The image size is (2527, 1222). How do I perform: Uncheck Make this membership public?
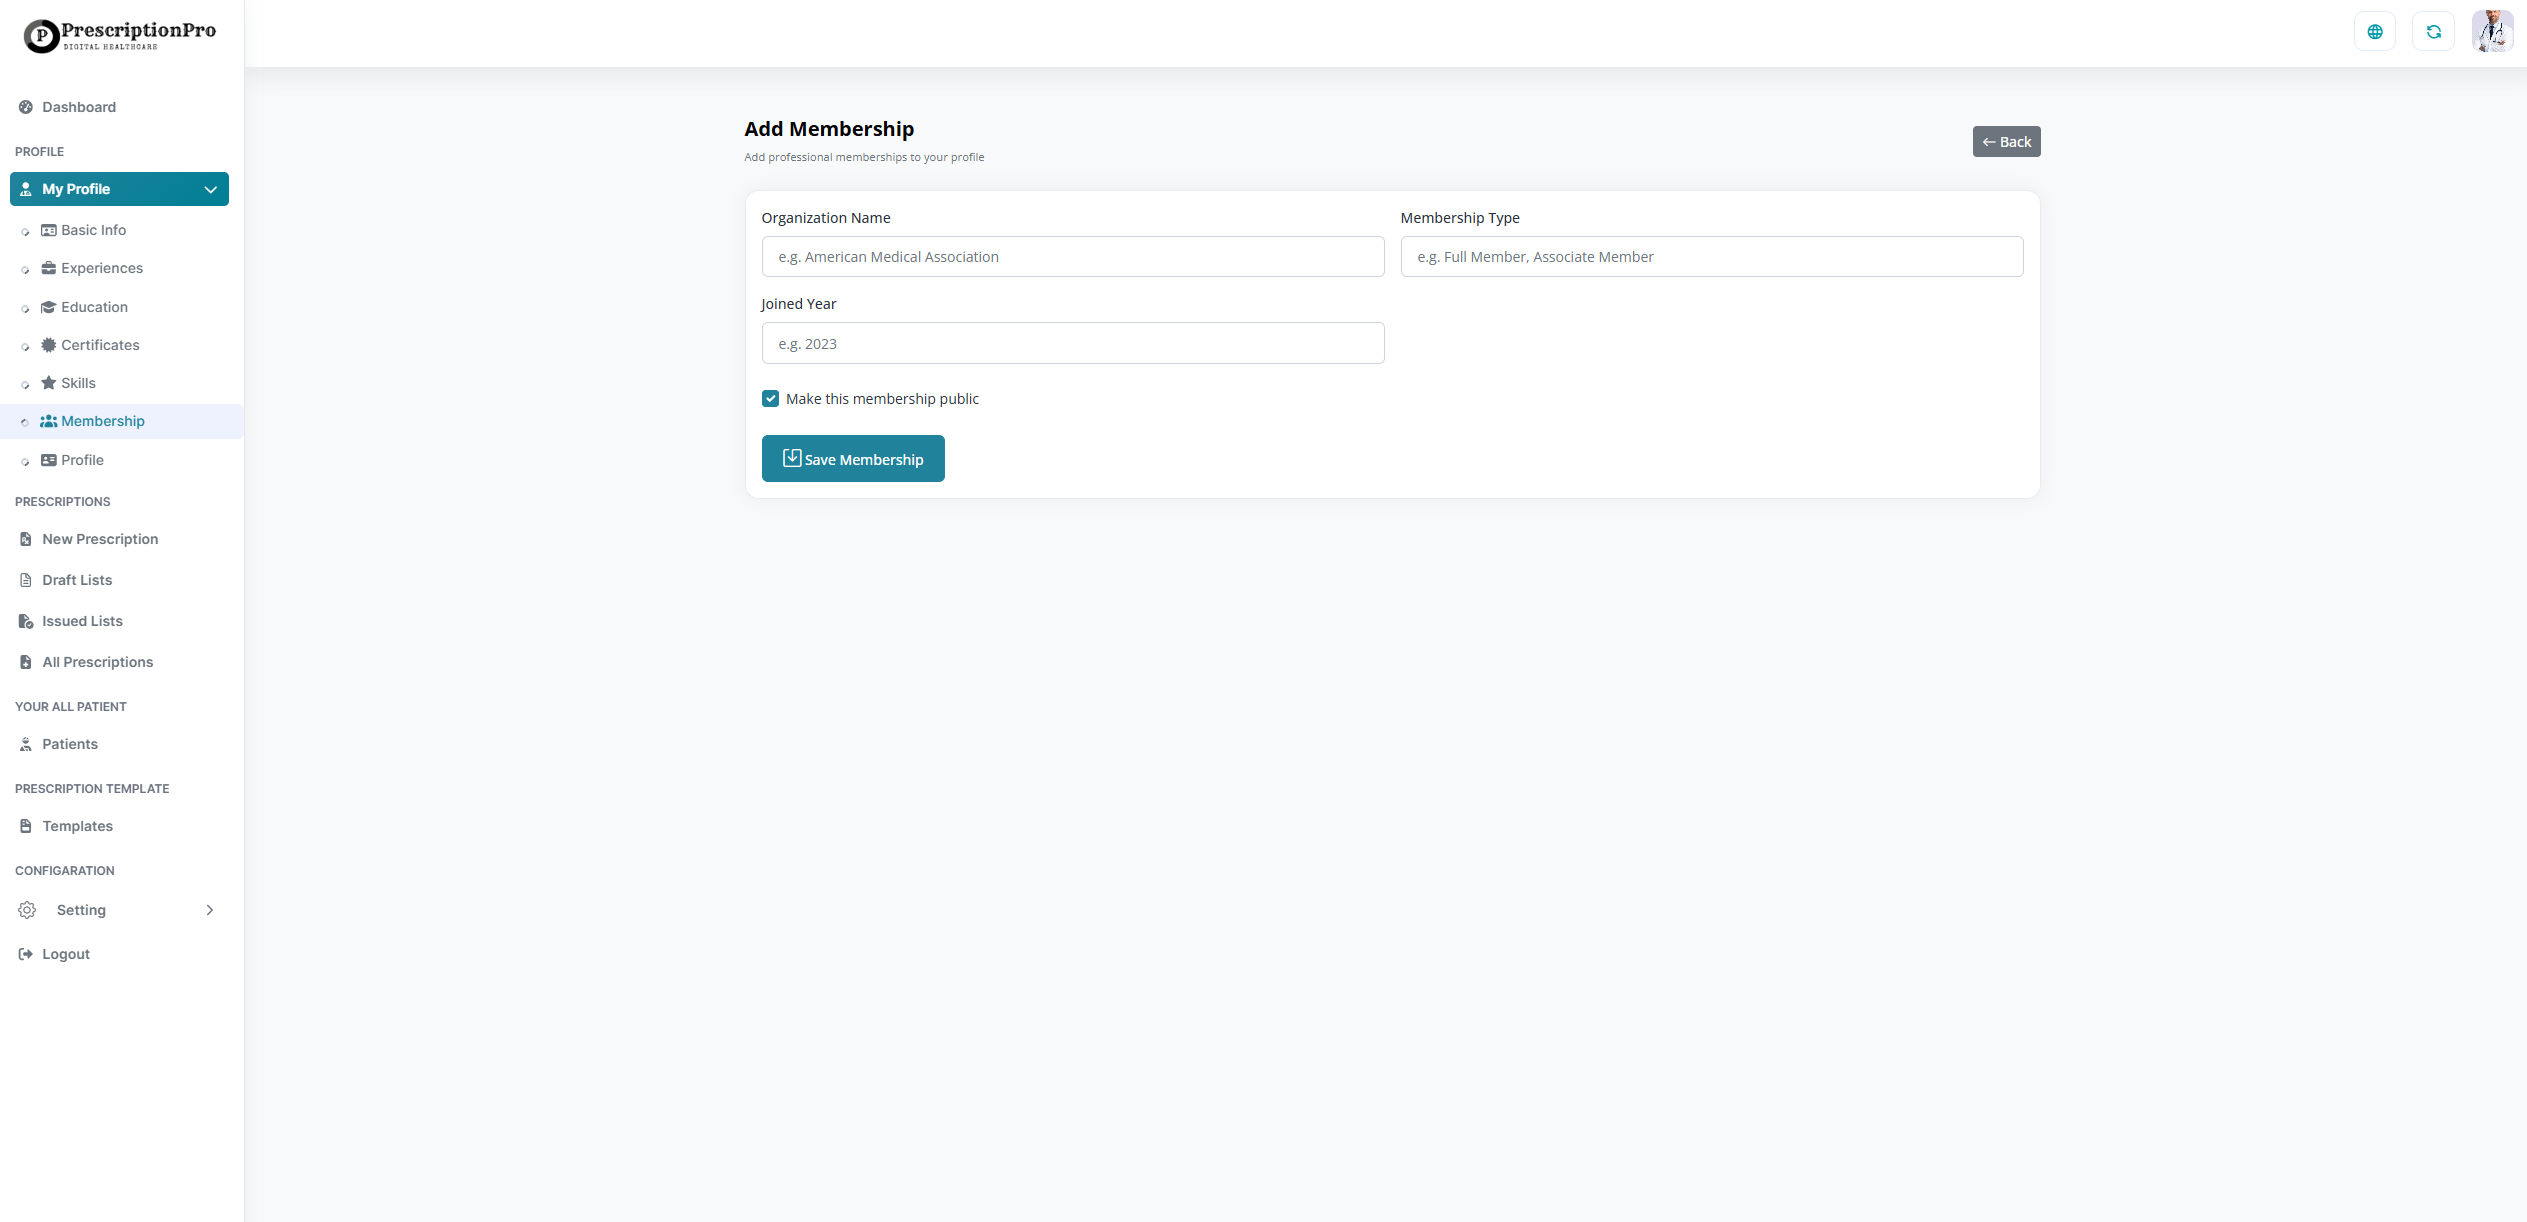click(x=770, y=399)
